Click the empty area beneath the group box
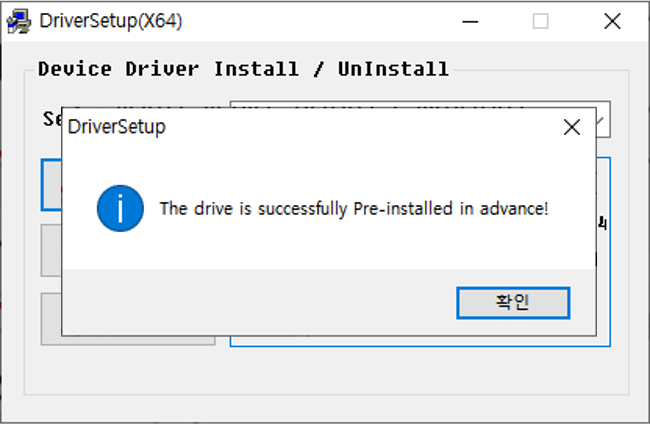Screen dimensions: 650x424 [325, 407]
